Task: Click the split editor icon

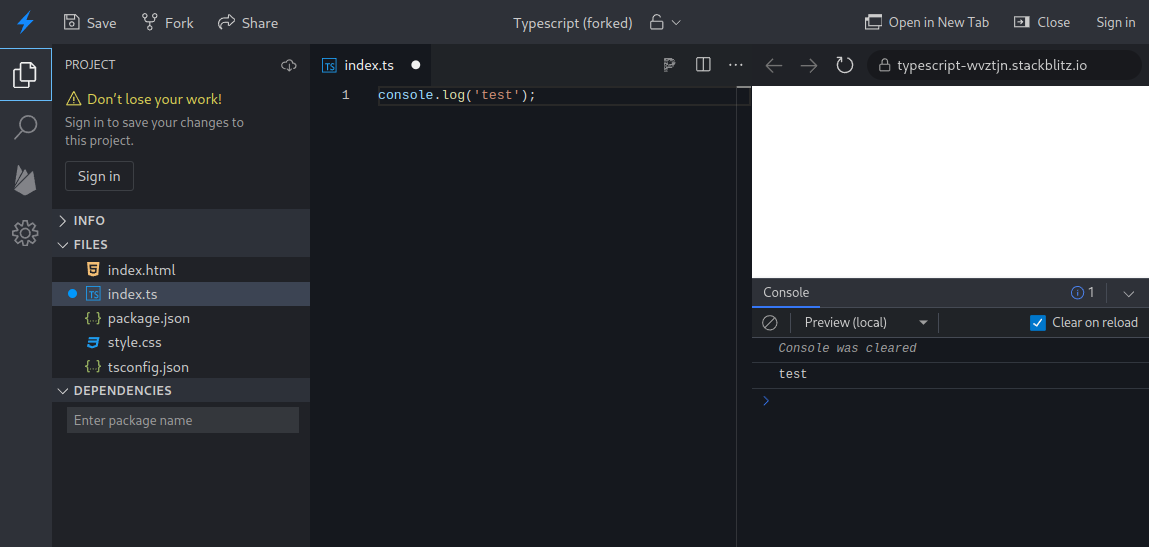Action: (703, 65)
